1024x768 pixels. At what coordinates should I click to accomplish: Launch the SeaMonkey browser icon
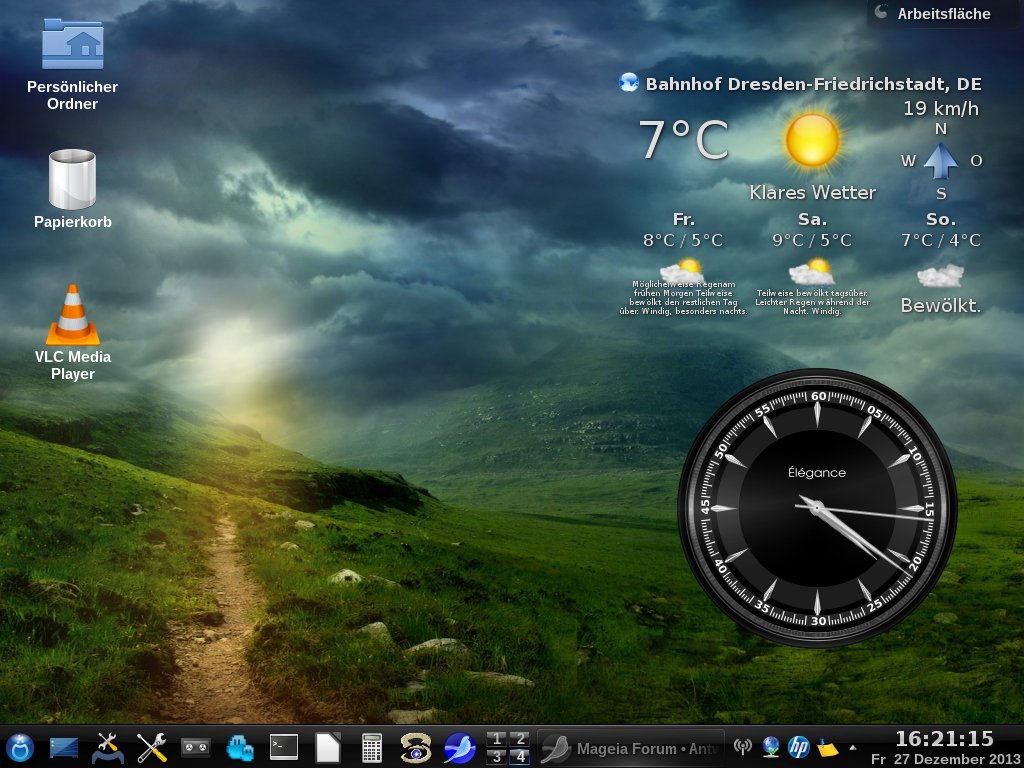[460, 748]
